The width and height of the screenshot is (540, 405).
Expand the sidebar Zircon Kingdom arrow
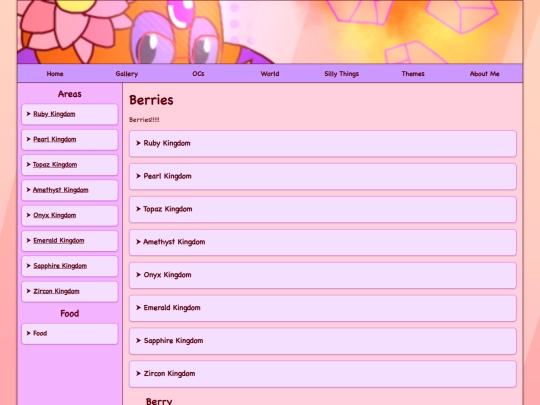(x=29, y=291)
